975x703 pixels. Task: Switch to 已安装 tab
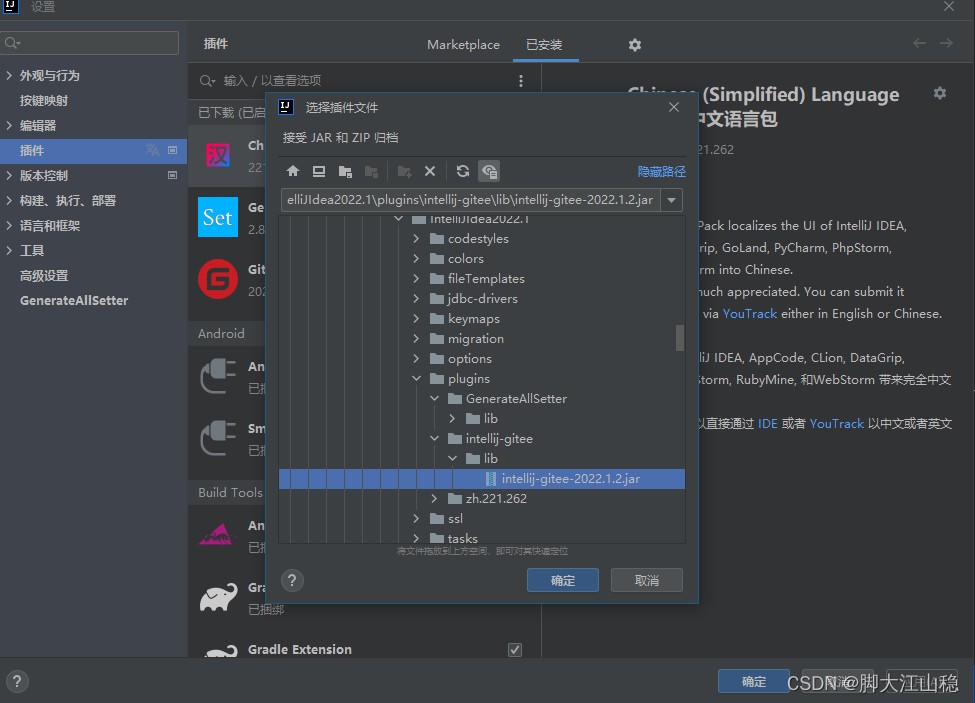pos(544,45)
